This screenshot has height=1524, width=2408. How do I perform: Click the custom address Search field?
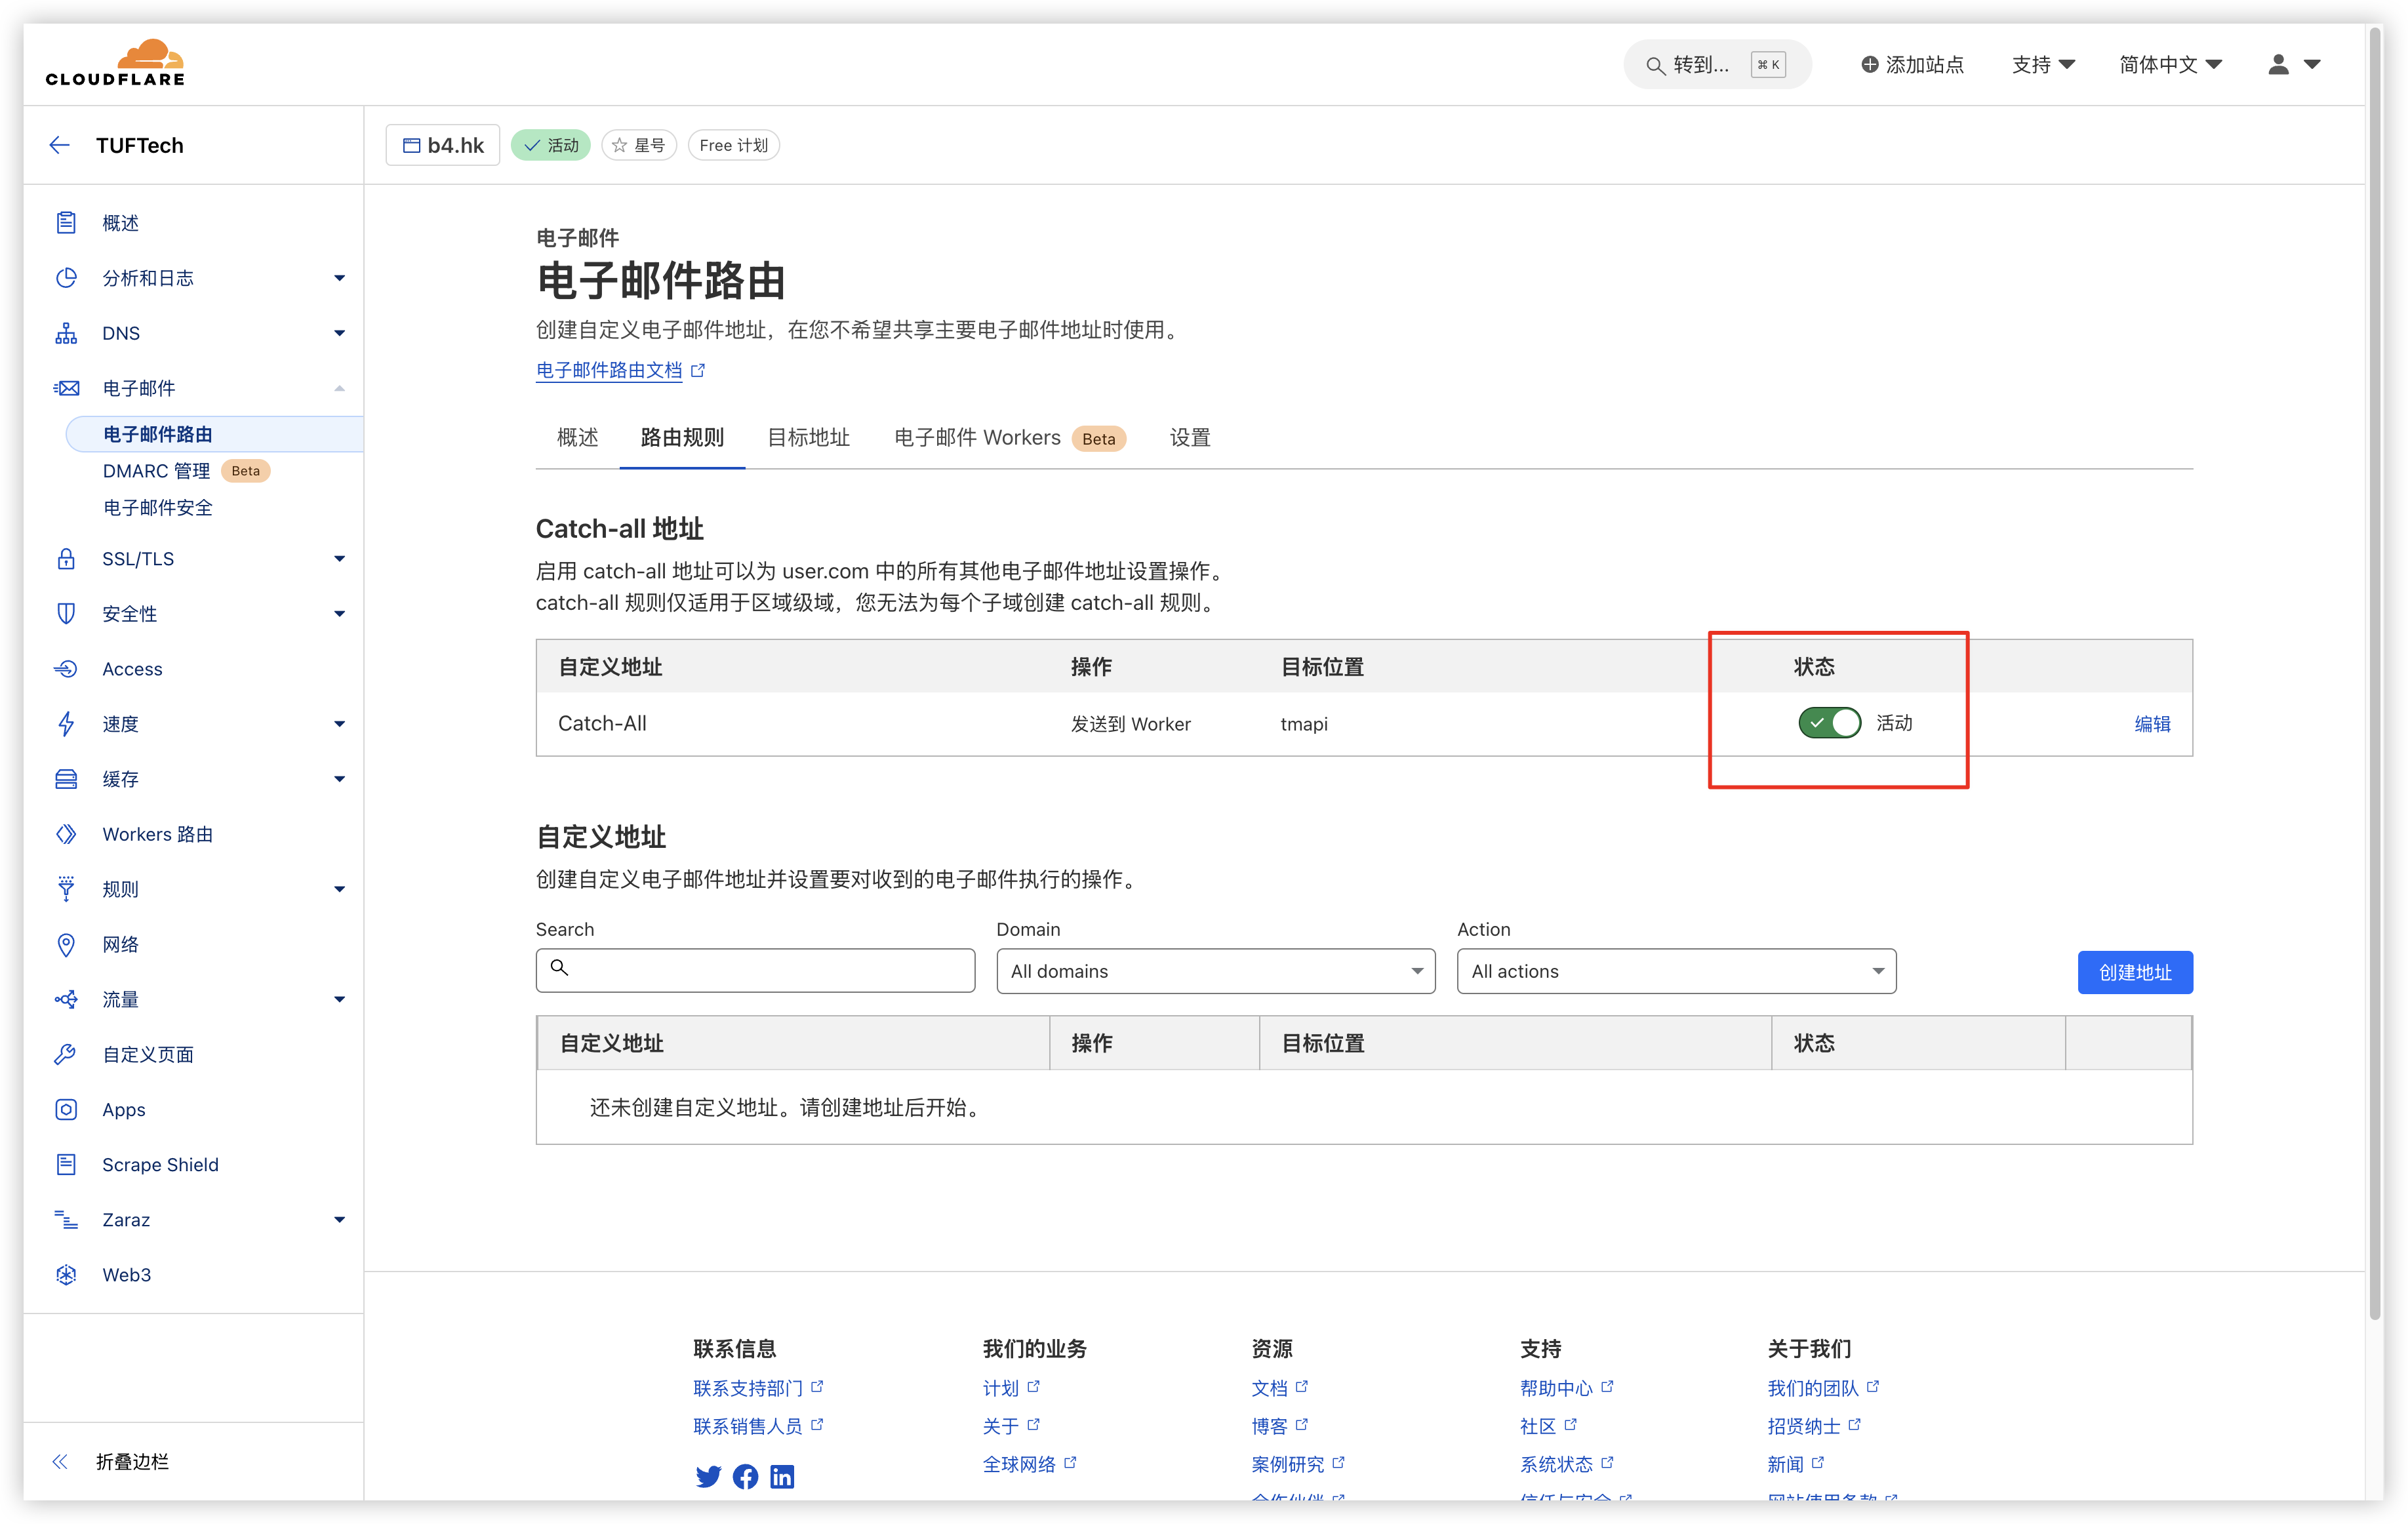pos(755,970)
